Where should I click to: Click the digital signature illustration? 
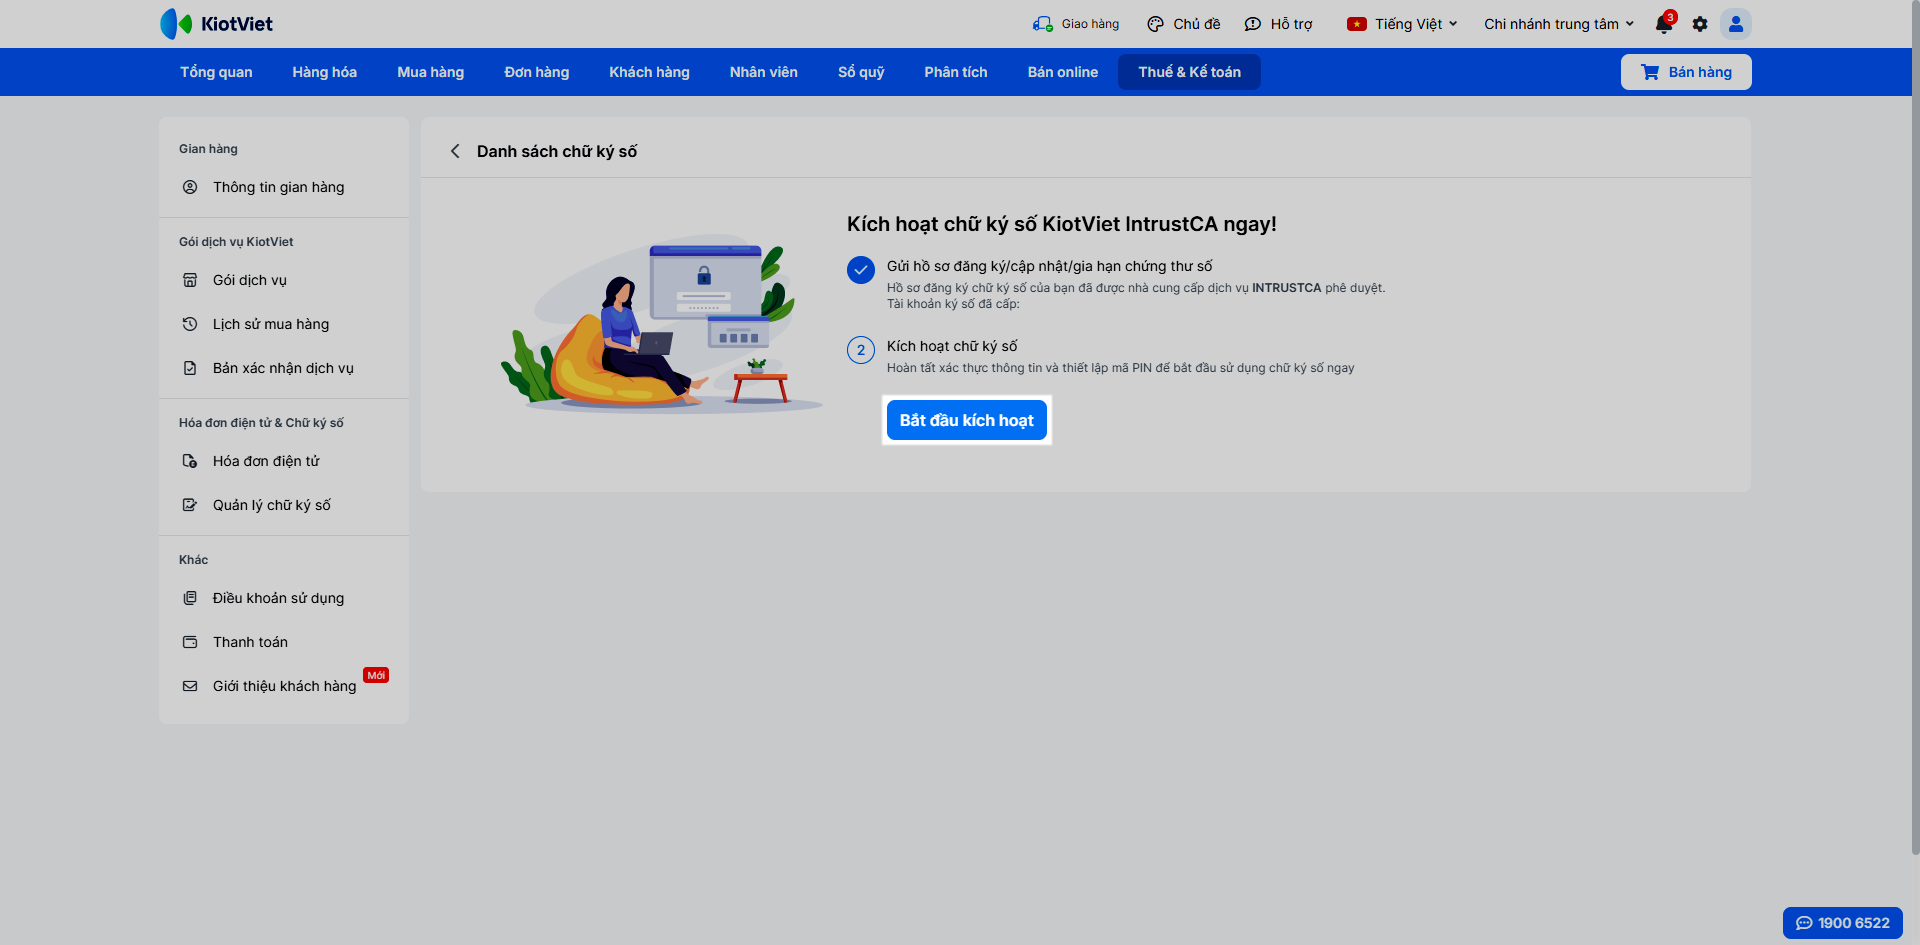click(661, 323)
